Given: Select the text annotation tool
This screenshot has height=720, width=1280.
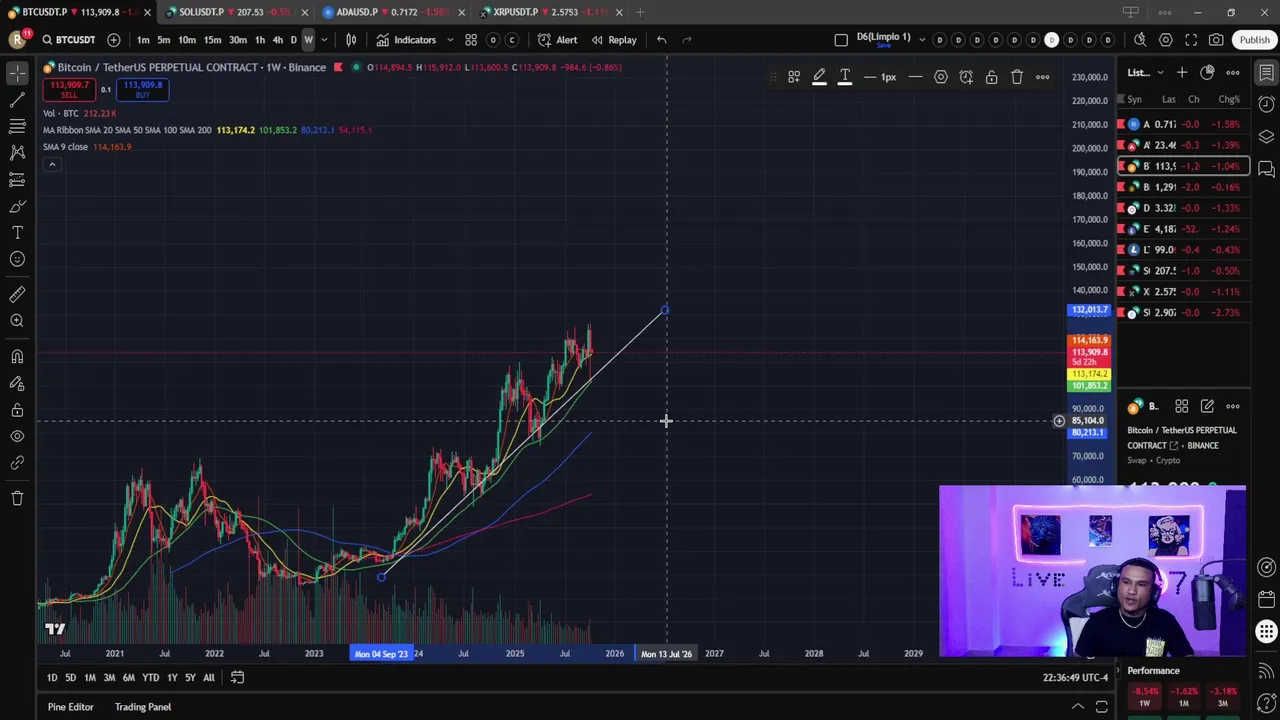Looking at the screenshot, I should click(17, 232).
